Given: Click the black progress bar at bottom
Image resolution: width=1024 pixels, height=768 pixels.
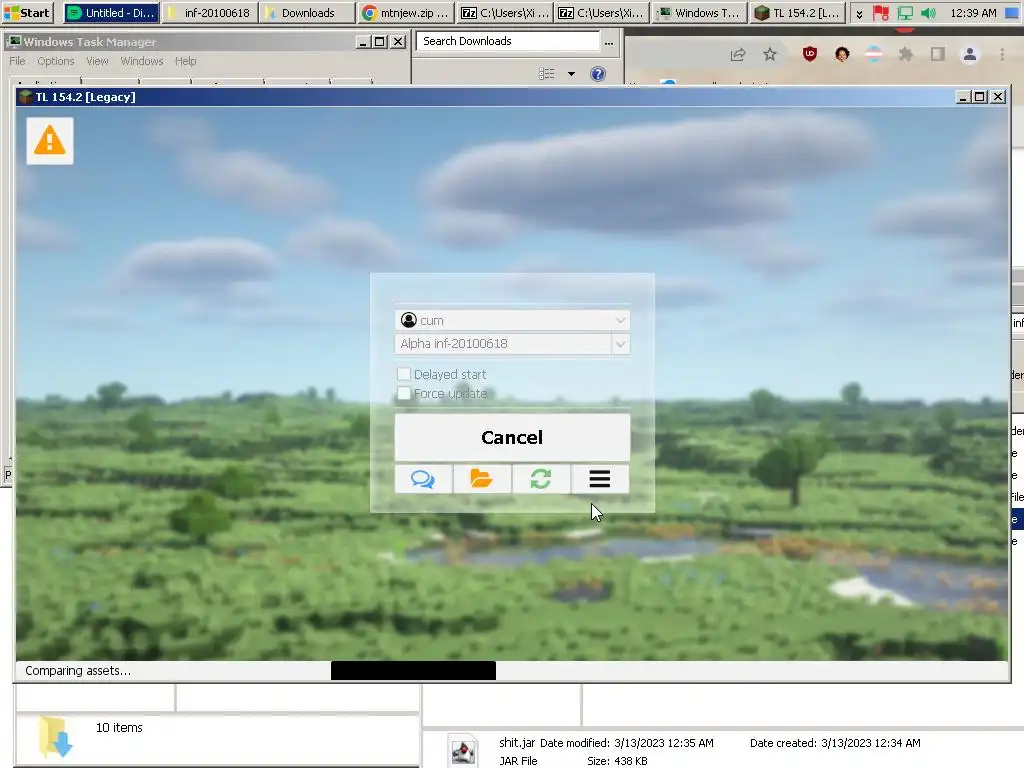Looking at the screenshot, I should [x=413, y=670].
